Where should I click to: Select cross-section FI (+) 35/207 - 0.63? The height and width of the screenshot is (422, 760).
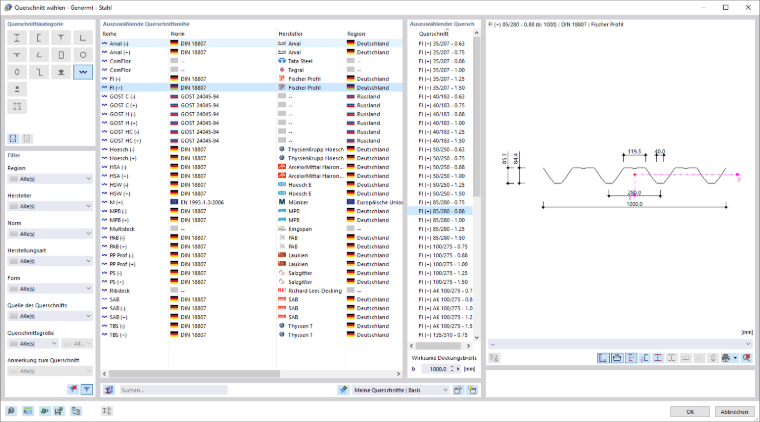click(x=442, y=44)
